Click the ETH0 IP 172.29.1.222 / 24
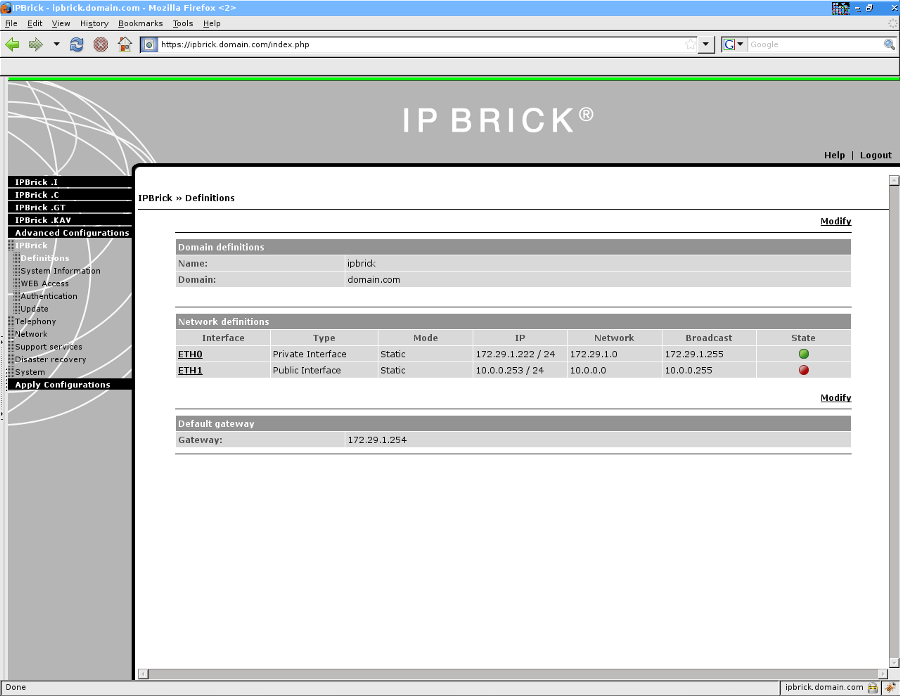The height and width of the screenshot is (696, 900). pyautogui.click(x=515, y=354)
